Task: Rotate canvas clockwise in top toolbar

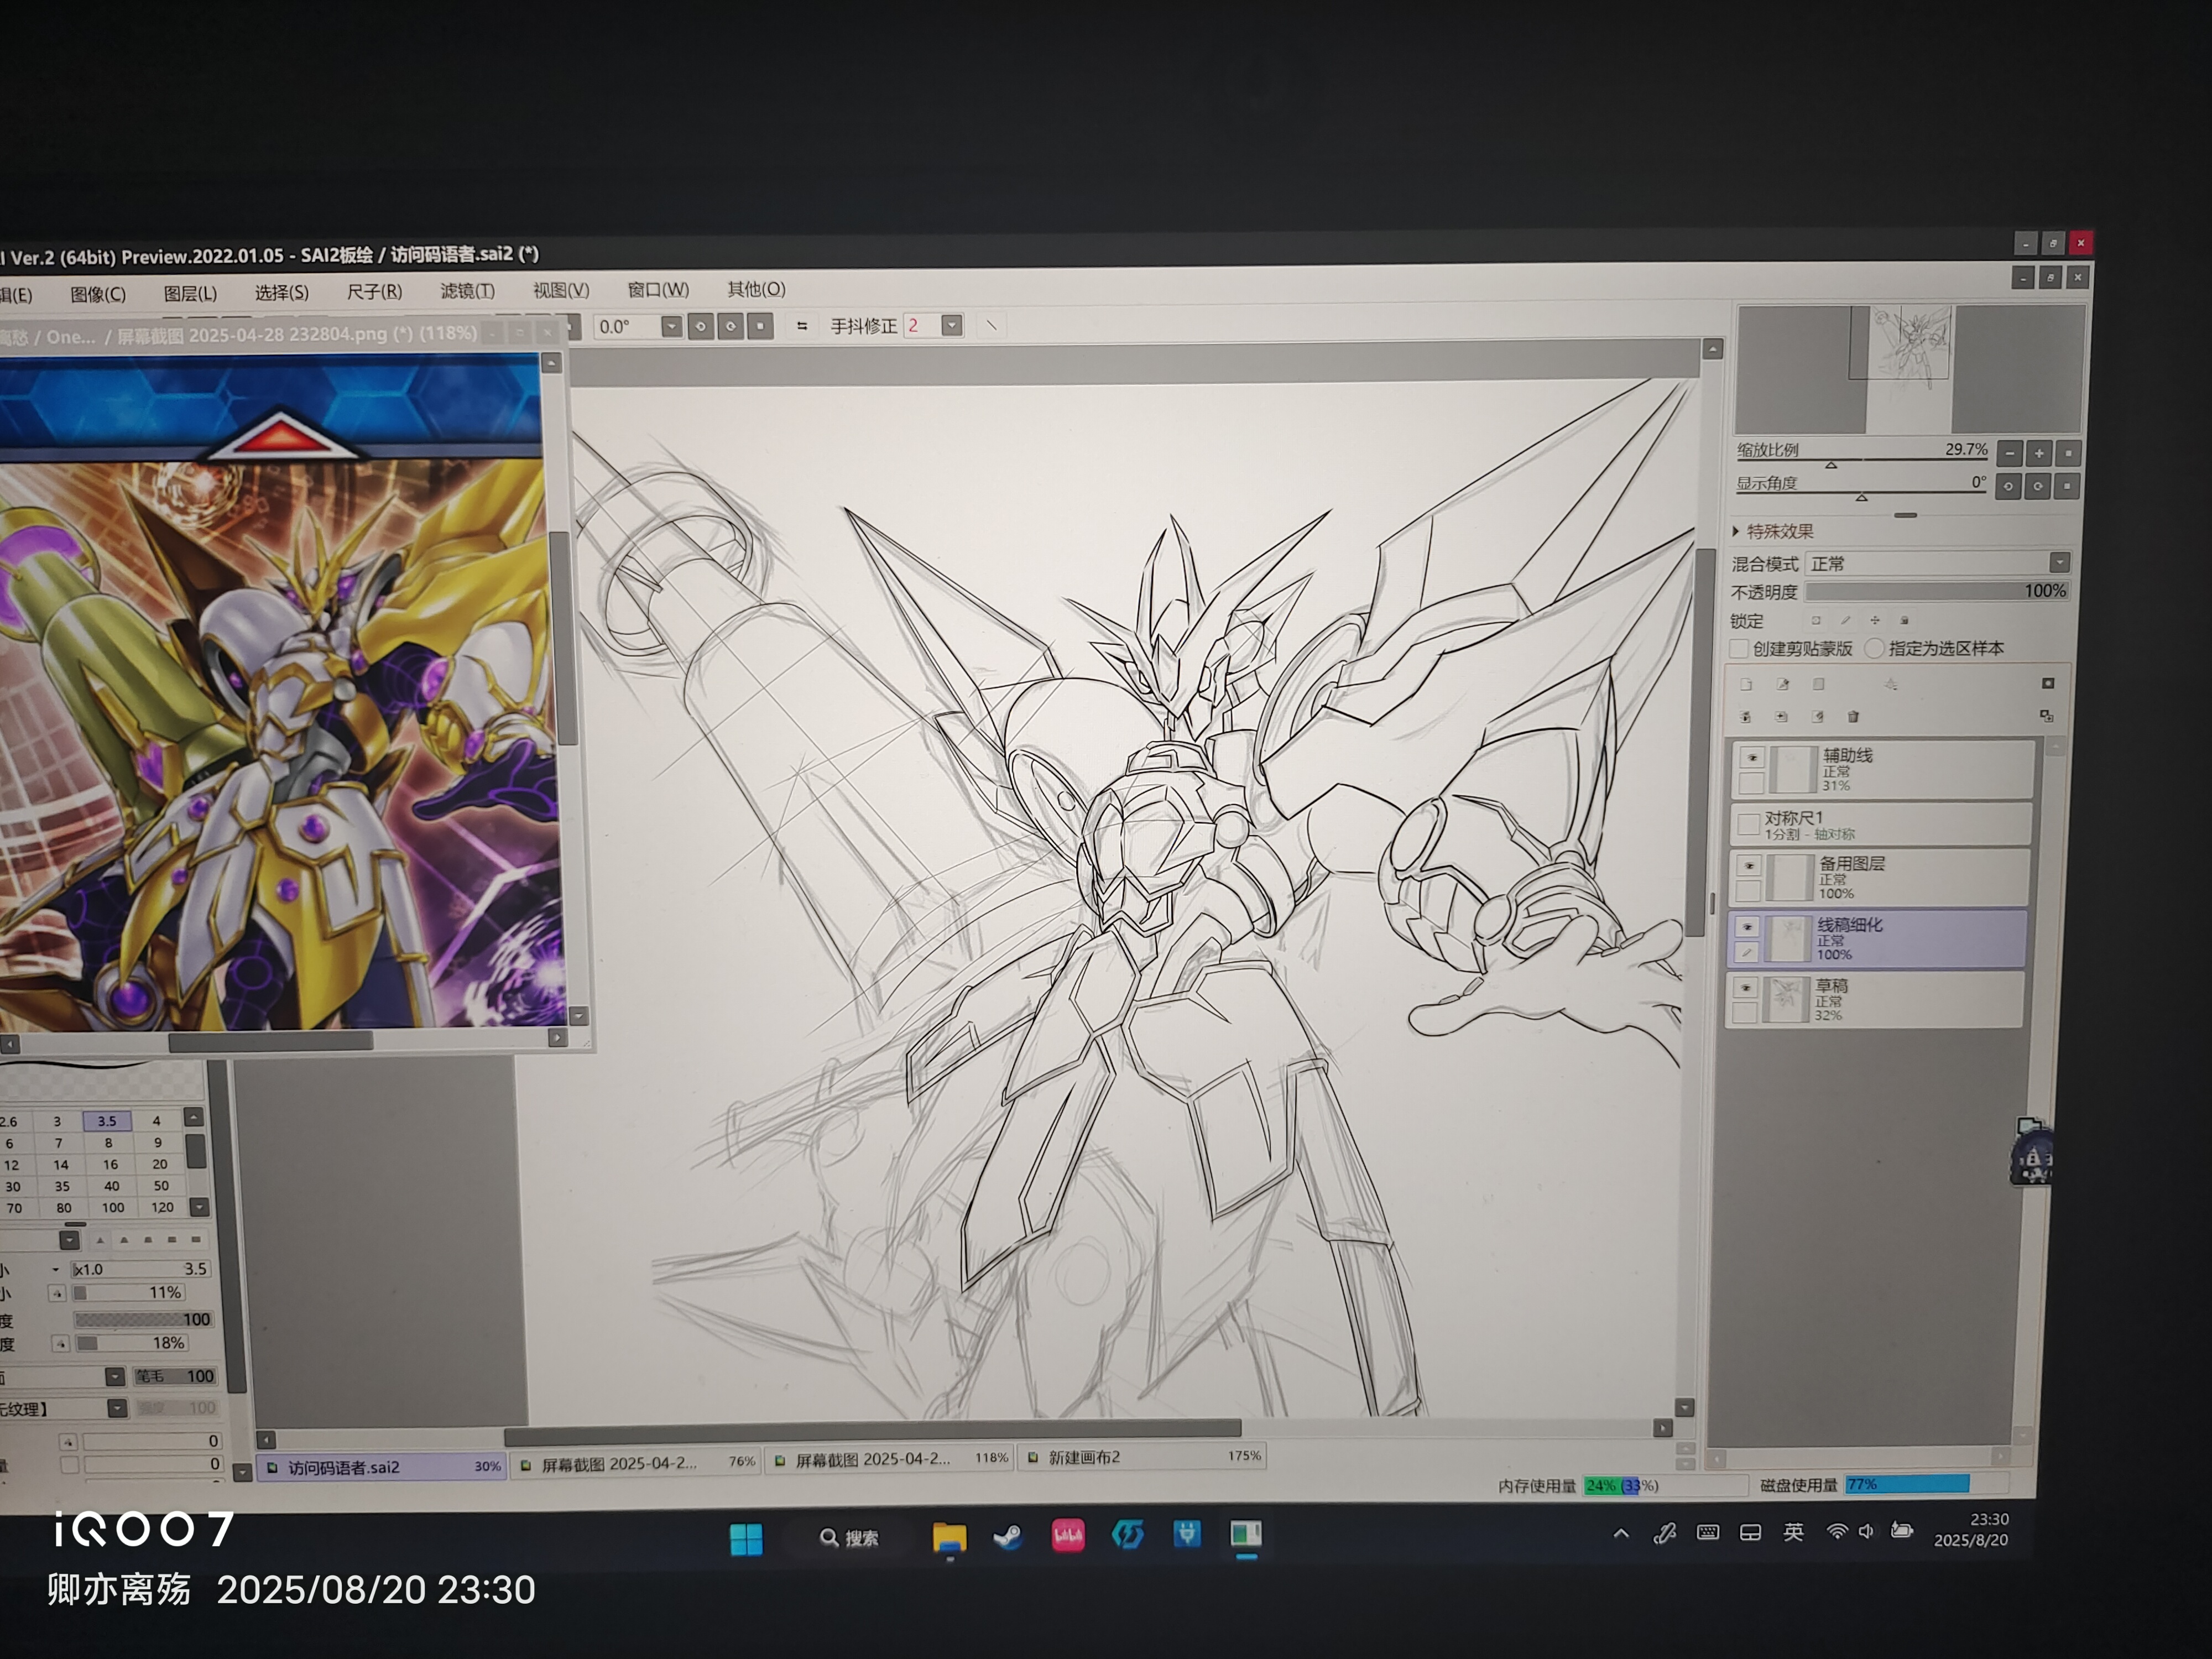Action: (731, 326)
